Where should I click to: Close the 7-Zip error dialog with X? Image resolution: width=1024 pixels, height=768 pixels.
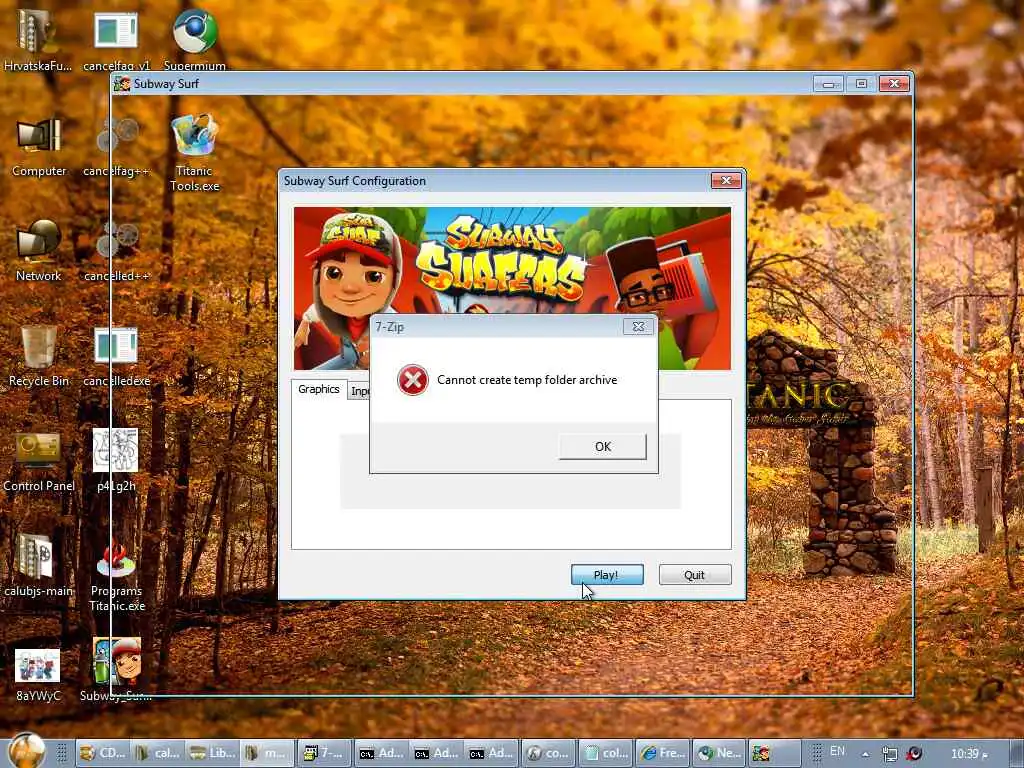[x=638, y=327]
